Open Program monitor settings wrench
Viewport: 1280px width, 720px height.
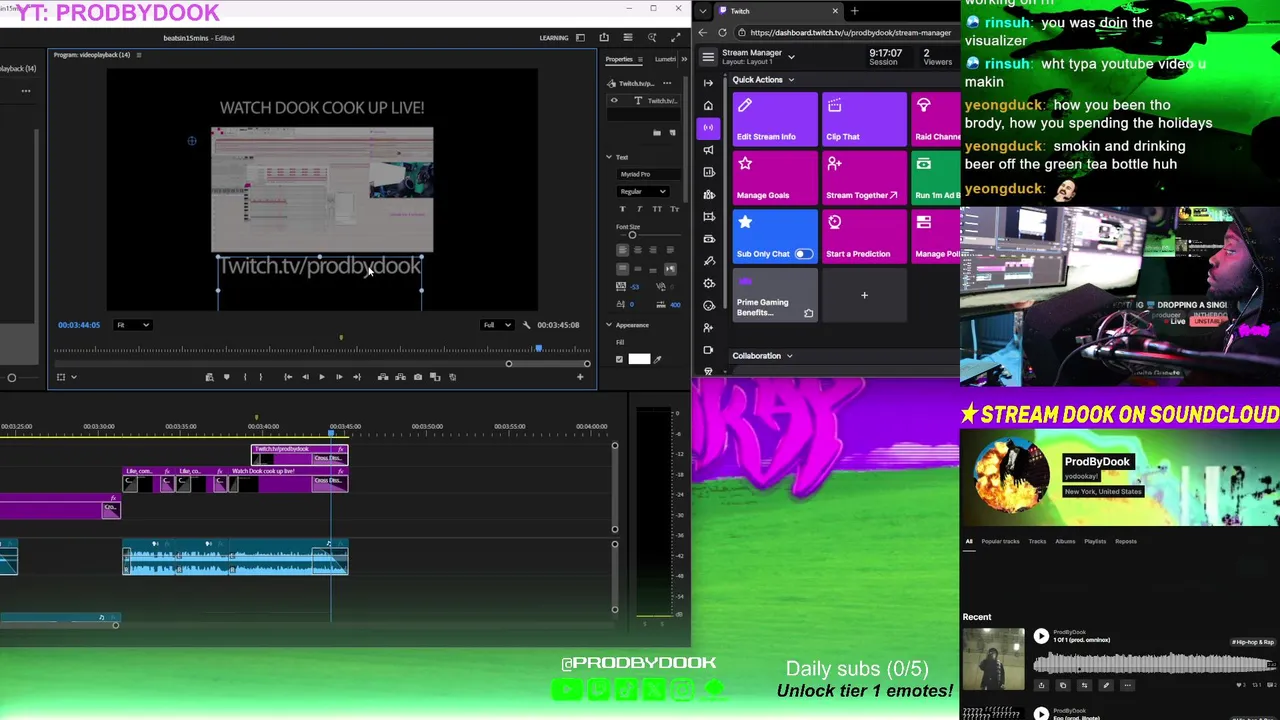click(527, 325)
